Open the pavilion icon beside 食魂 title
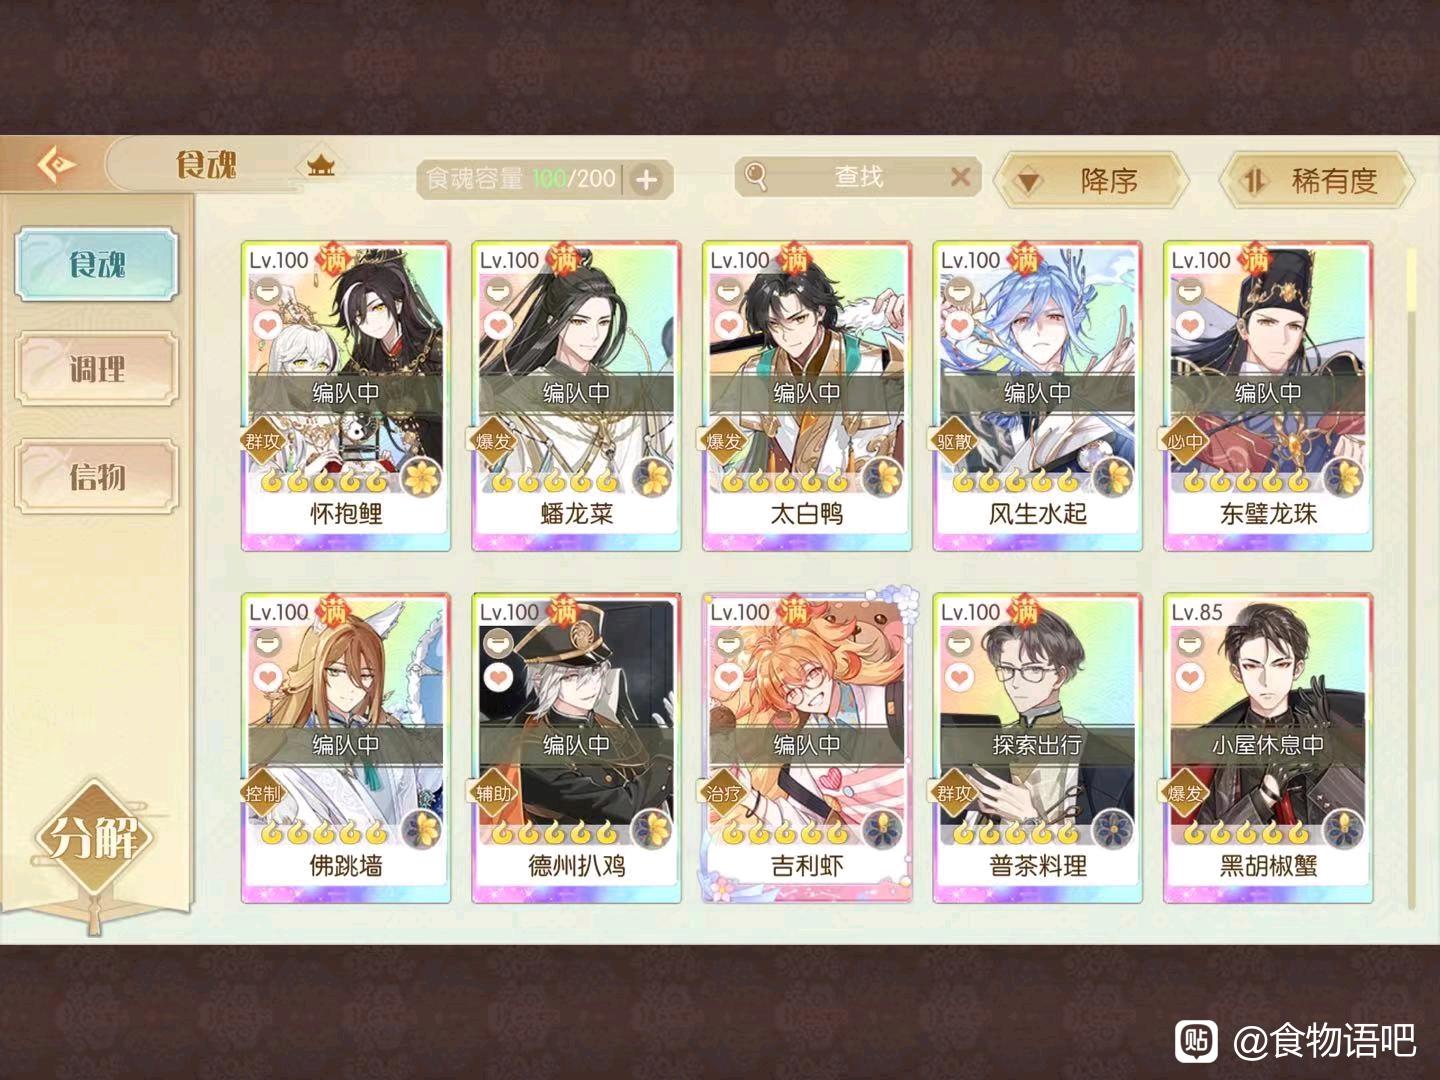 coord(321,166)
